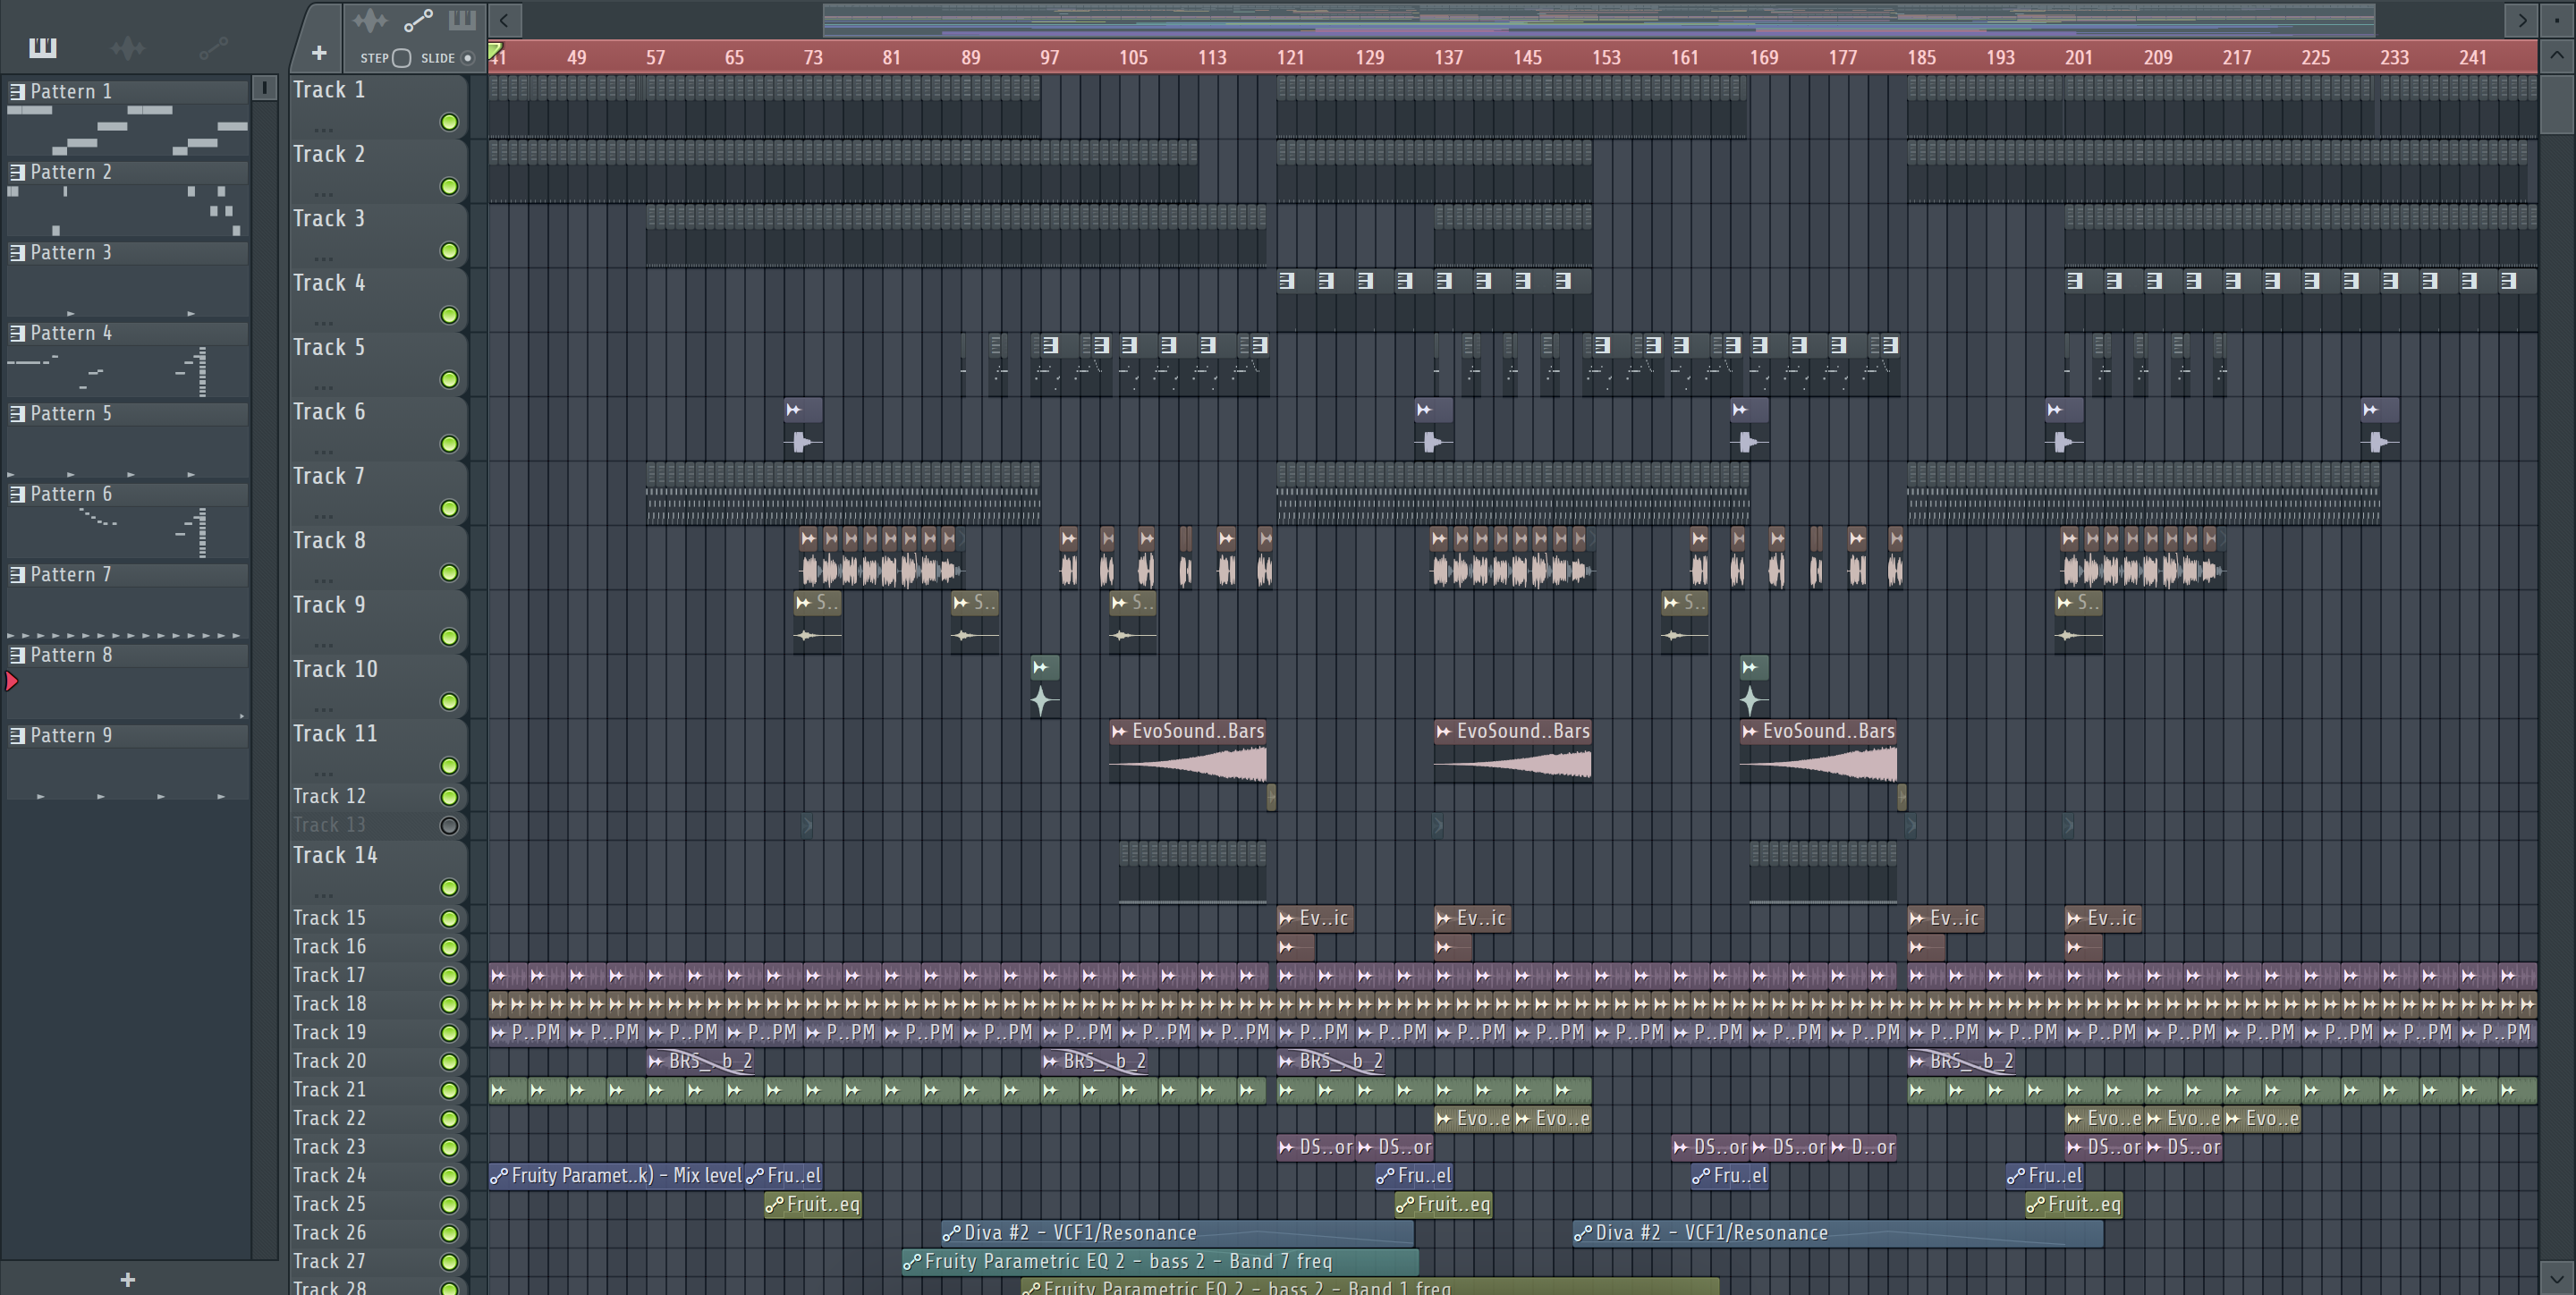Mute Track 8 with its green light
This screenshot has width=2576, height=1295.
pyautogui.click(x=449, y=573)
